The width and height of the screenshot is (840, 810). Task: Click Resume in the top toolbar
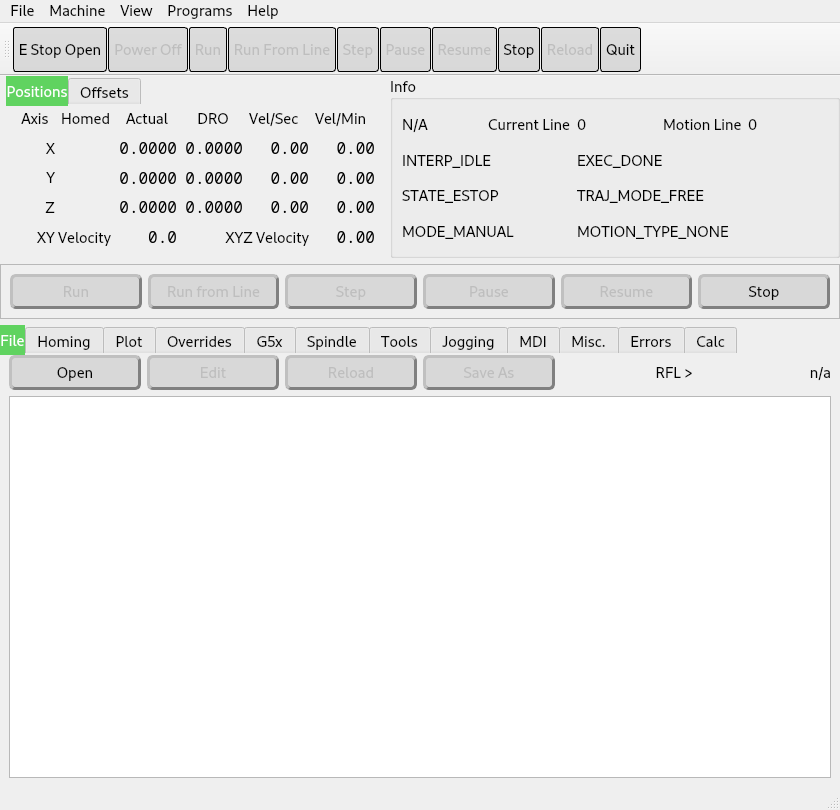click(464, 49)
